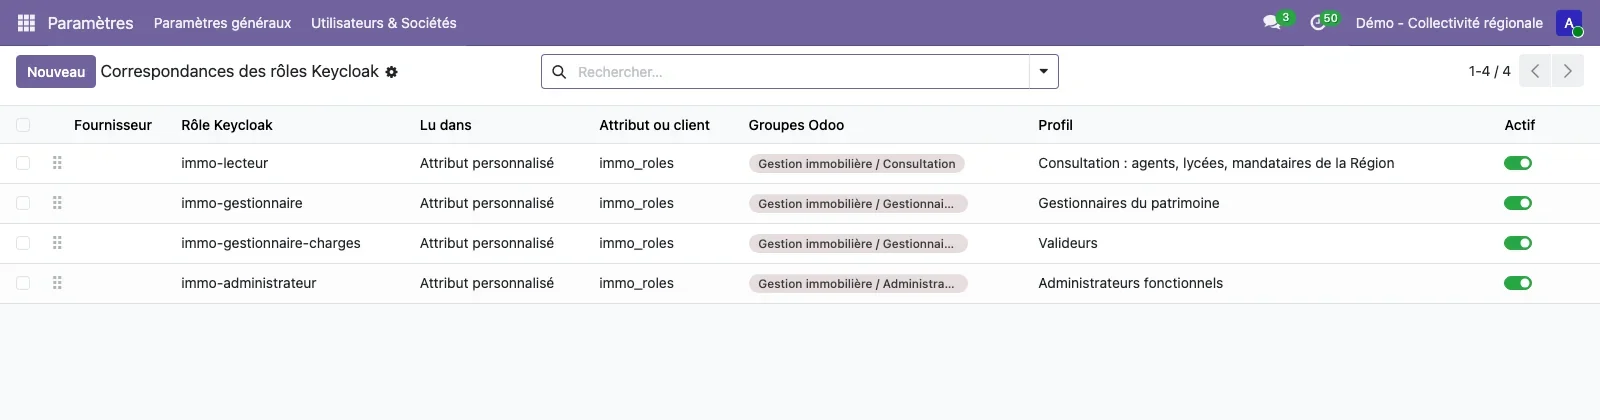Click the group tag in immo-gestionnaire row
1600x420 pixels.
coord(858,204)
